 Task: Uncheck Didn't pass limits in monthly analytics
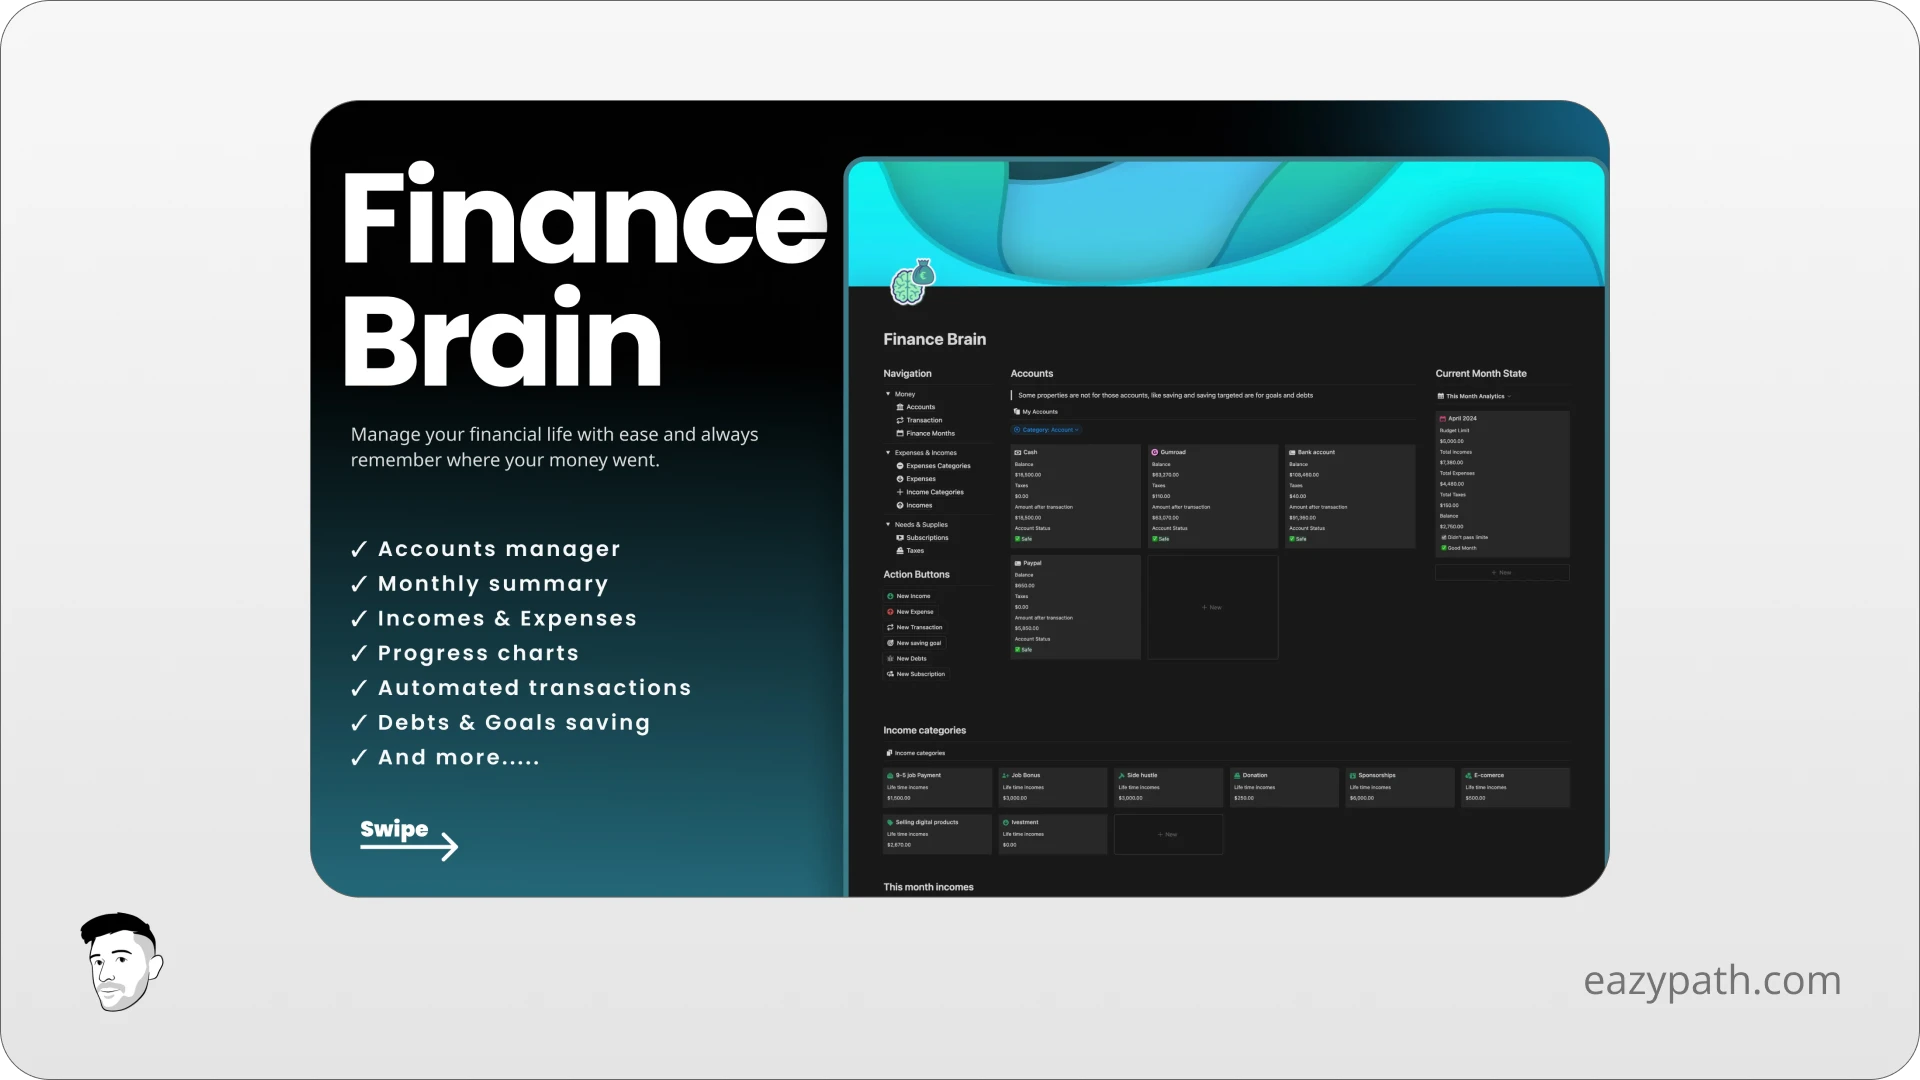(1444, 537)
